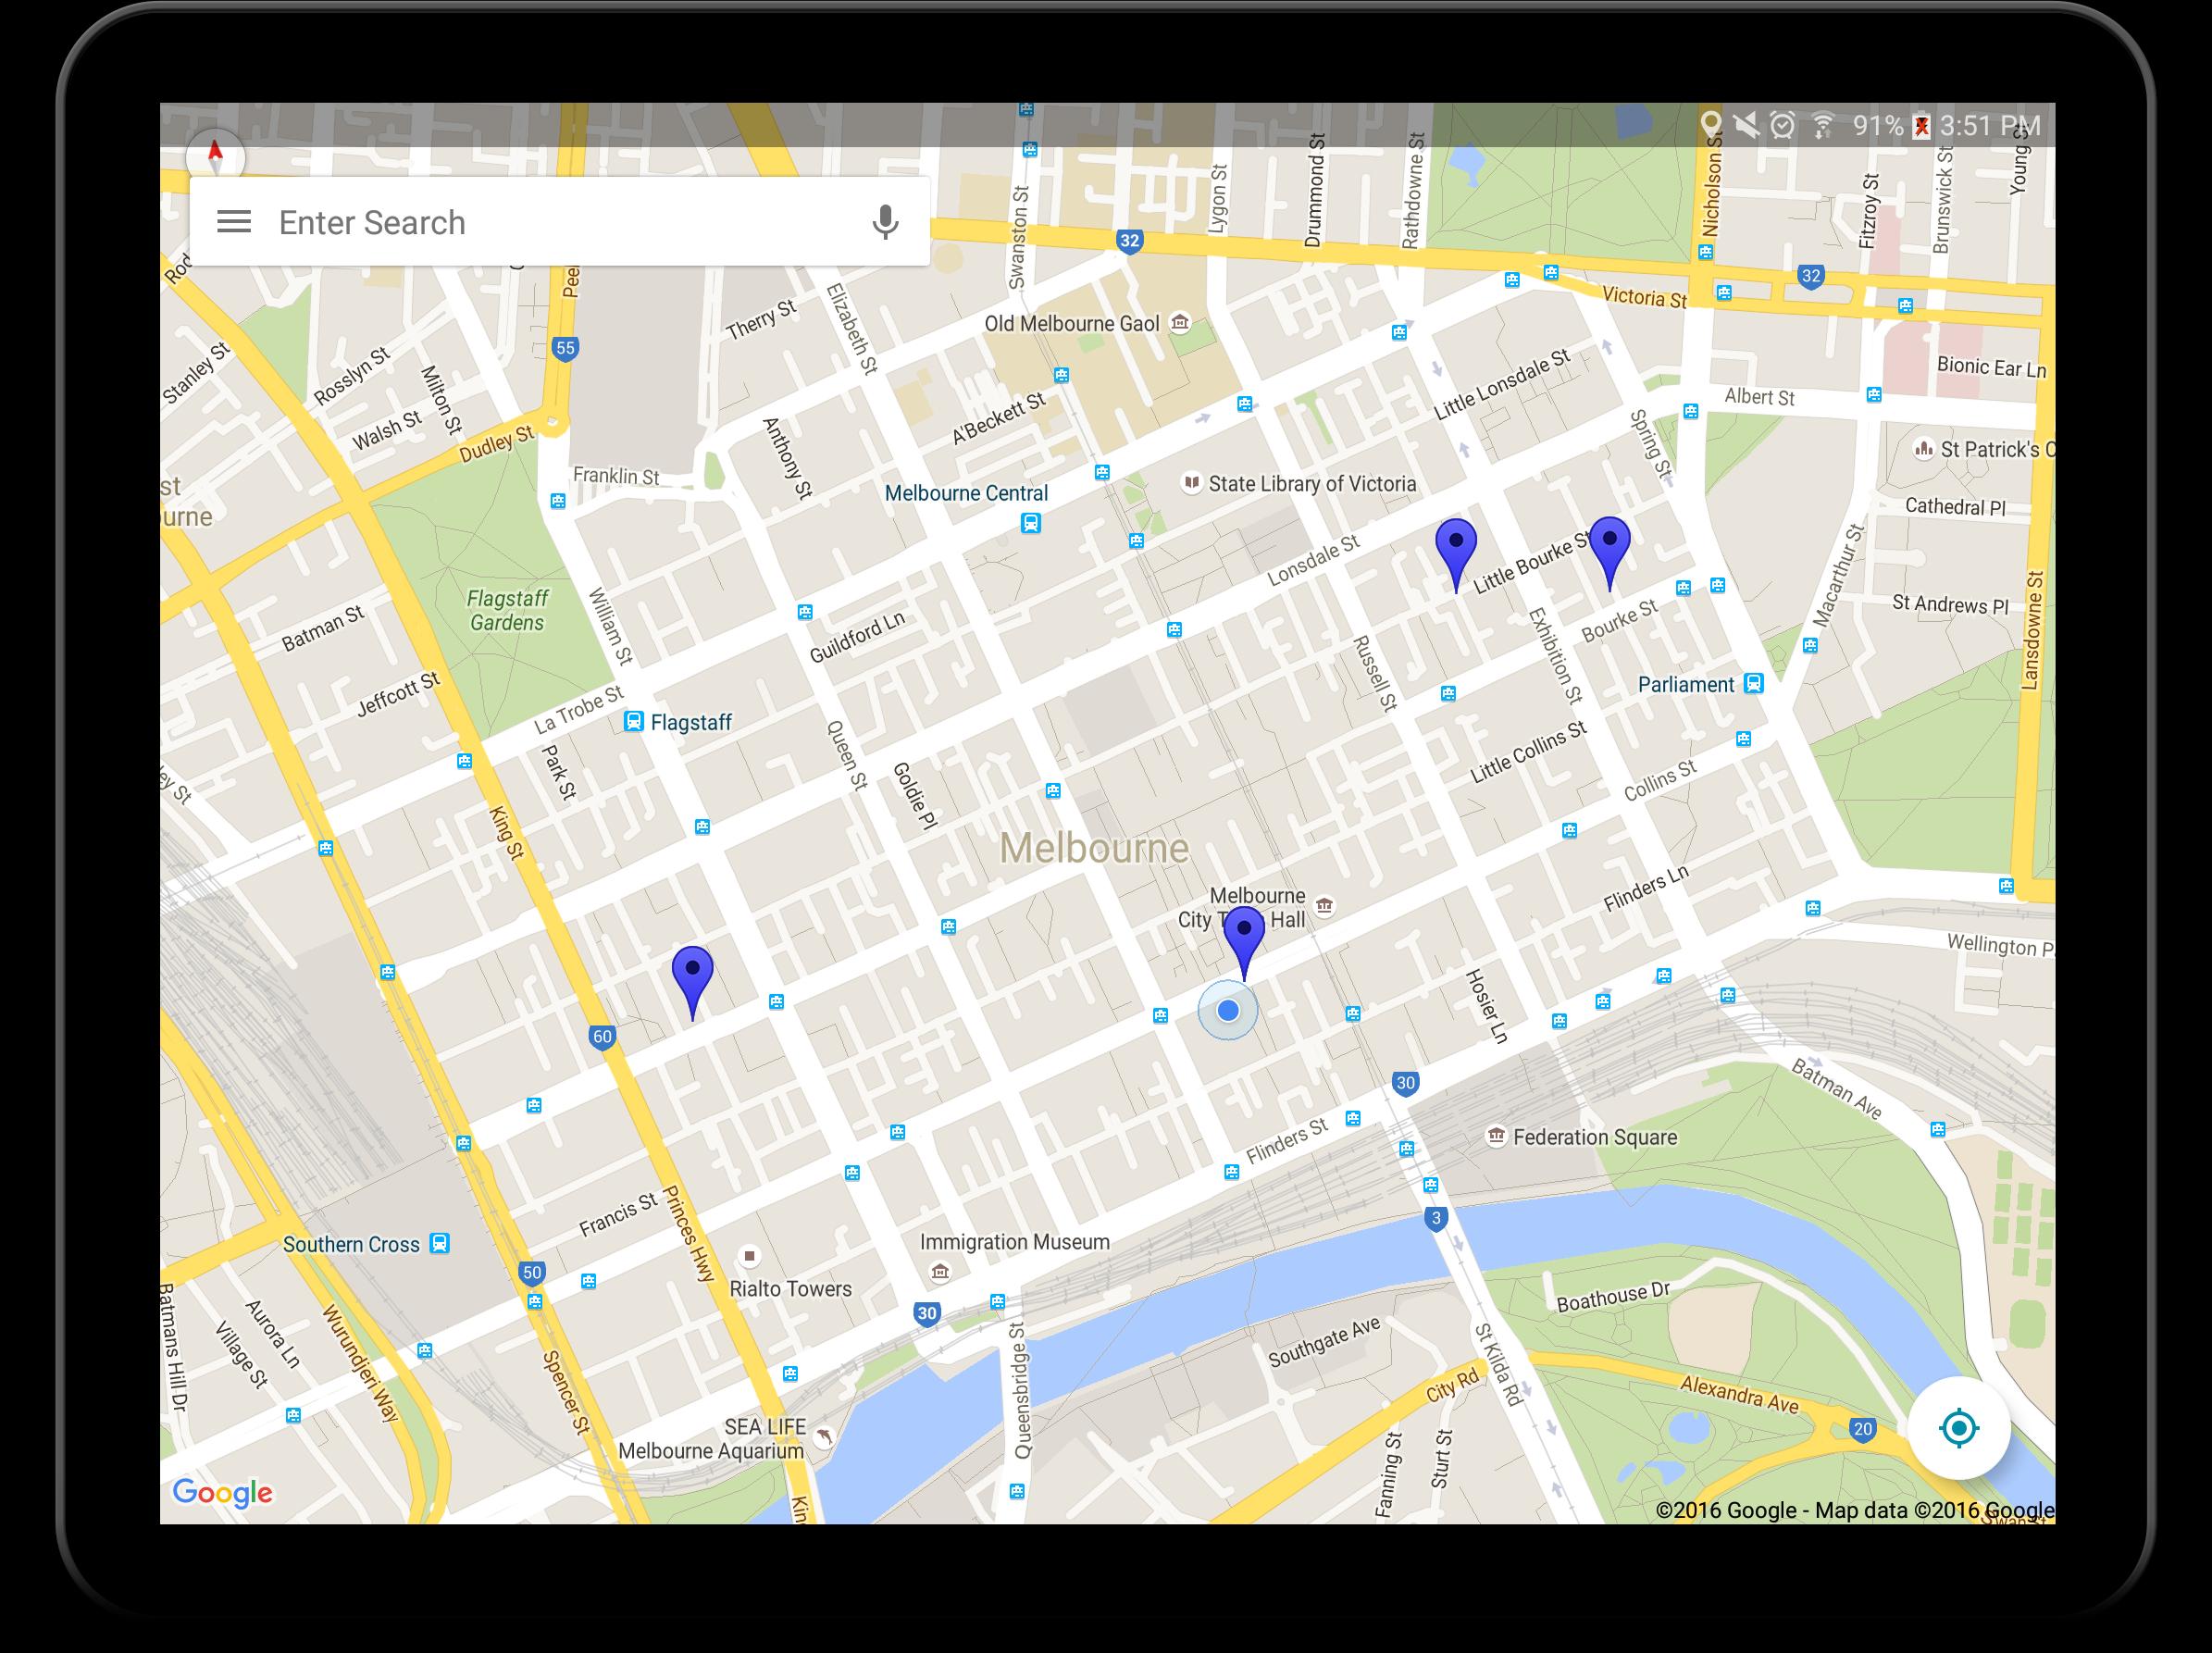Viewport: 2212px width, 1653px height.
Task: Tap the Melbourne Central station icon
Action: (1031, 523)
